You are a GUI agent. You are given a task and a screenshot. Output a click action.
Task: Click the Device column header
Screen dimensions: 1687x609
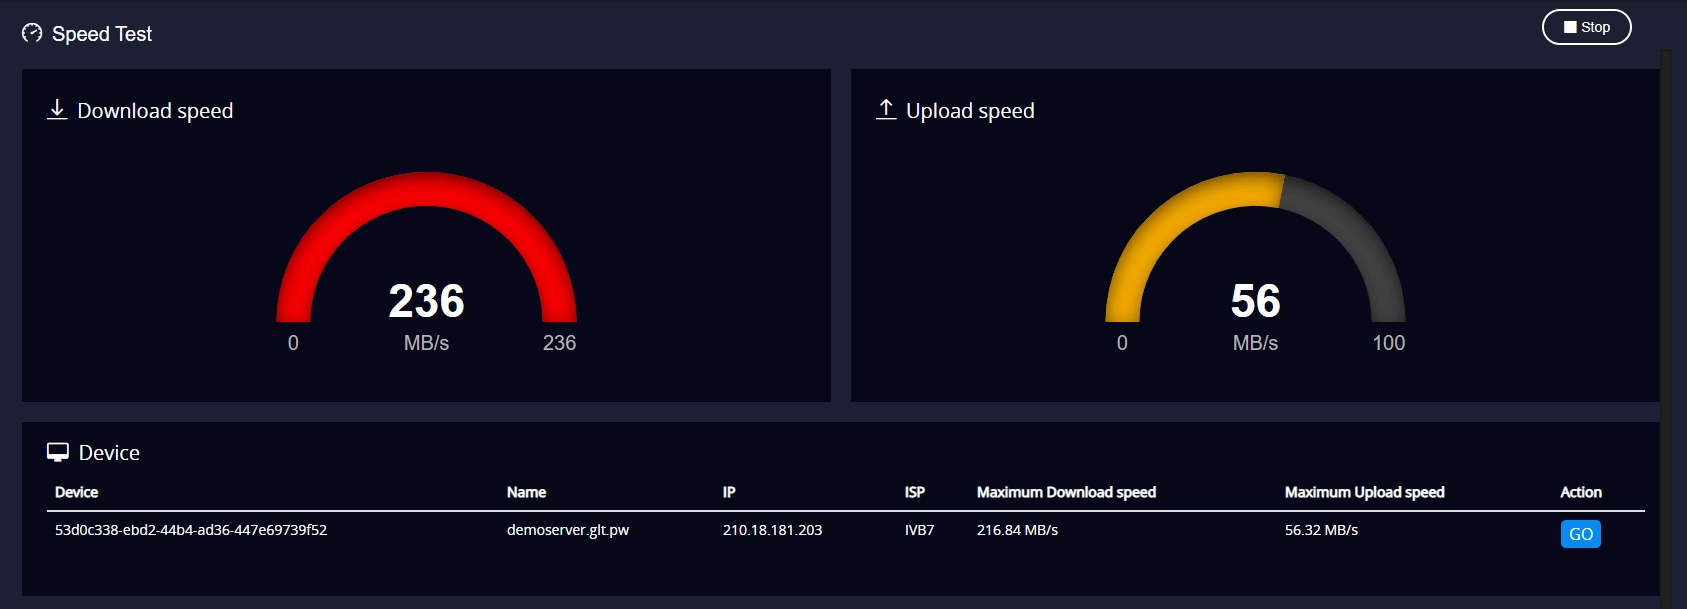[x=76, y=492]
